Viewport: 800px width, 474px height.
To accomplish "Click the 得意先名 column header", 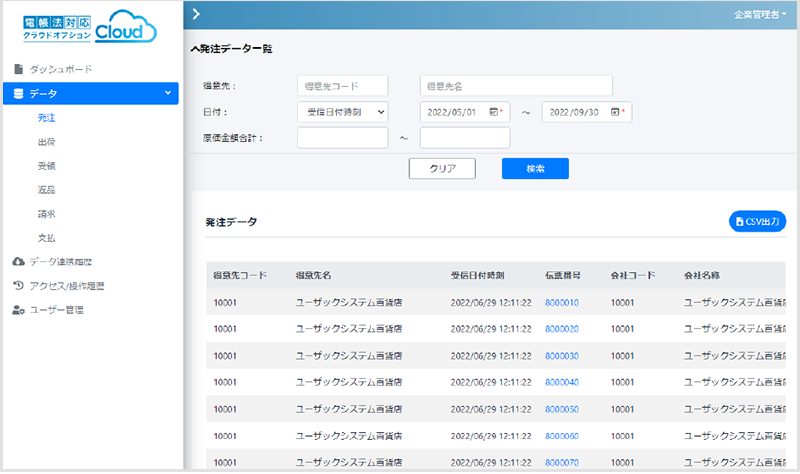I will 313,276.
